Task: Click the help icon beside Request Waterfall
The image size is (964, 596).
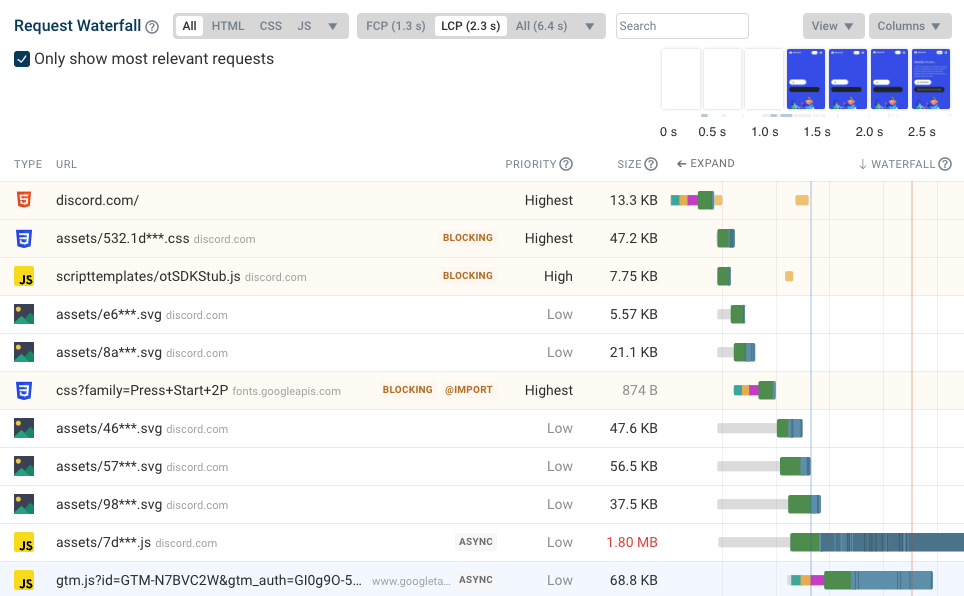Action: [152, 27]
